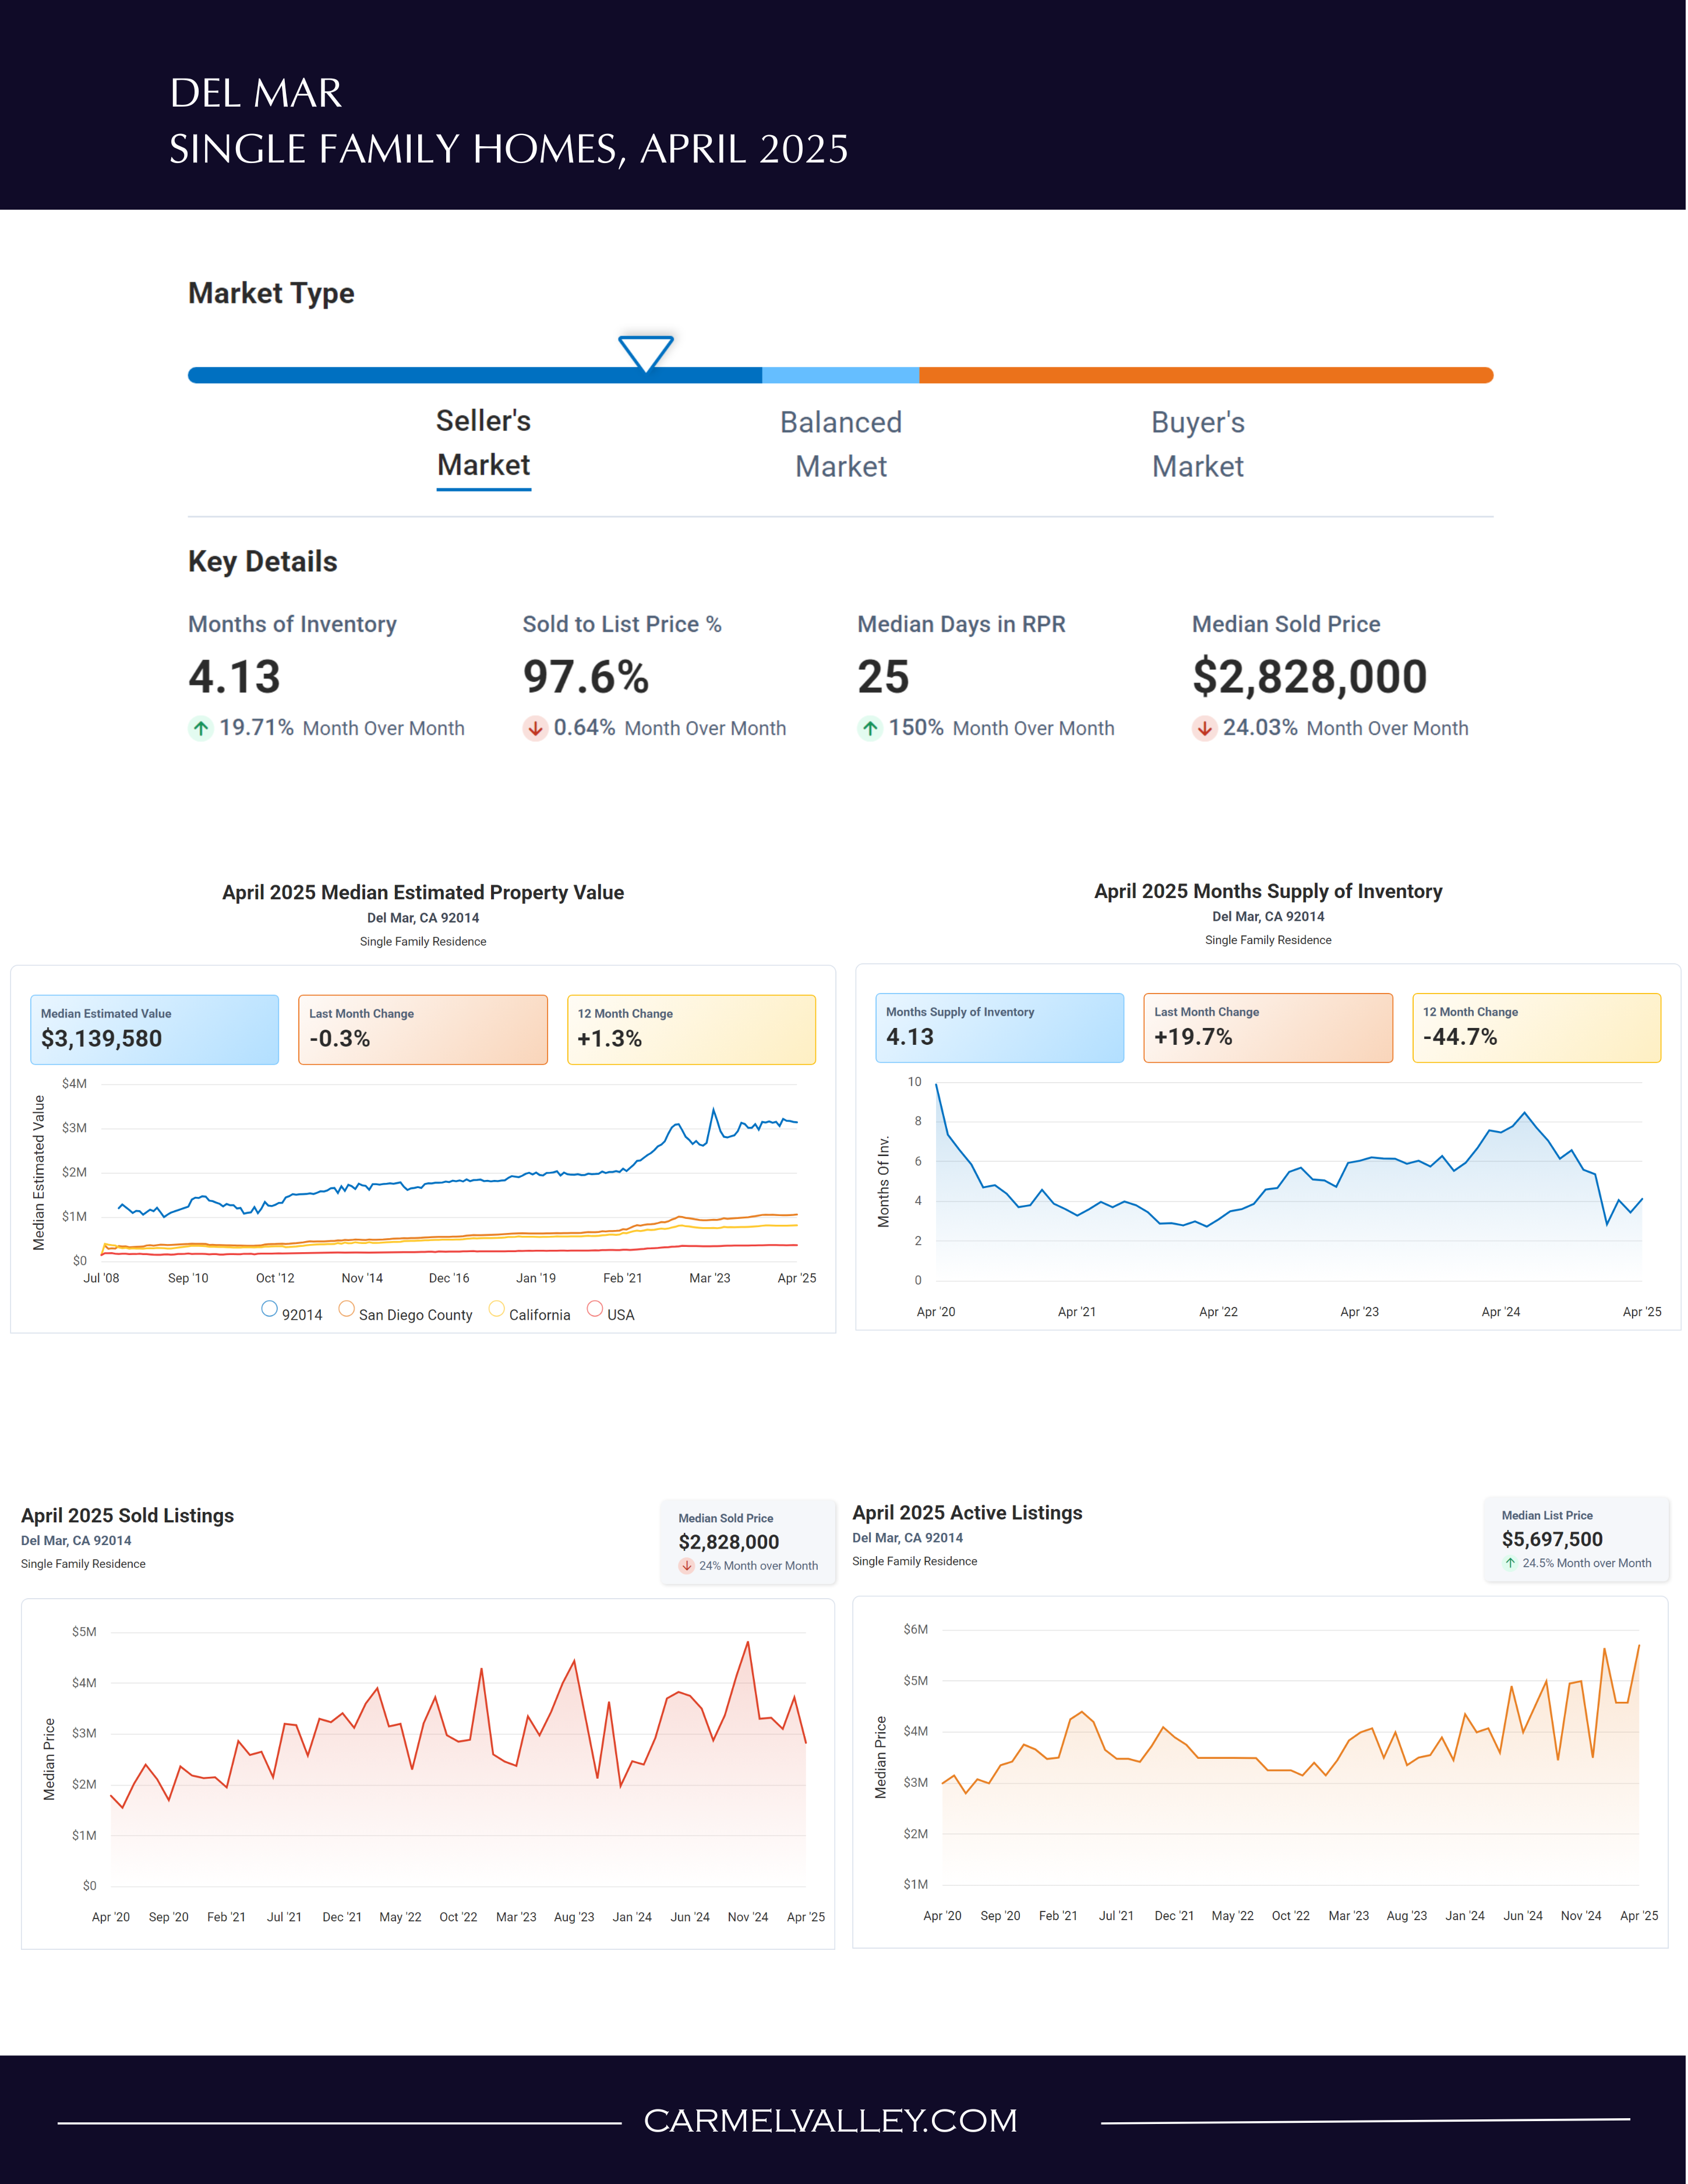Toggle the San Diego County legend circle
The image size is (1688, 2184).
[x=346, y=1308]
